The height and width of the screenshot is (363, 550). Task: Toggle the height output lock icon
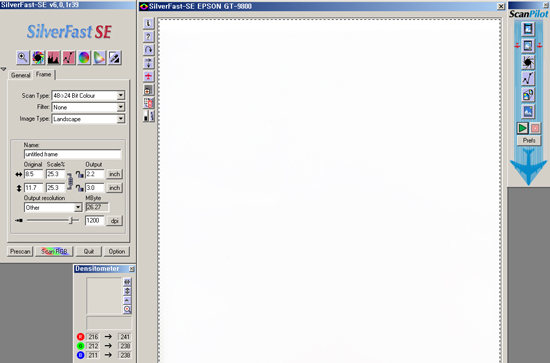[80, 188]
